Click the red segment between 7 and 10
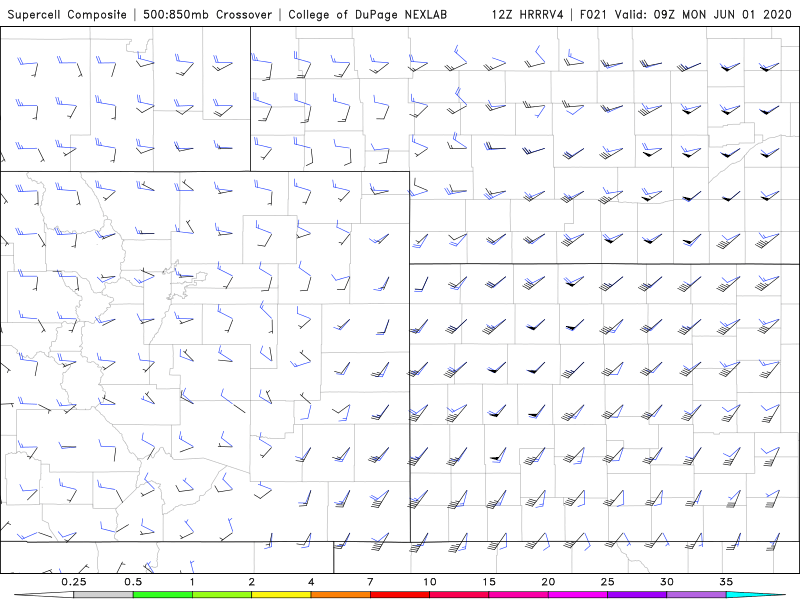800x600 pixels. [x=400, y=595]
